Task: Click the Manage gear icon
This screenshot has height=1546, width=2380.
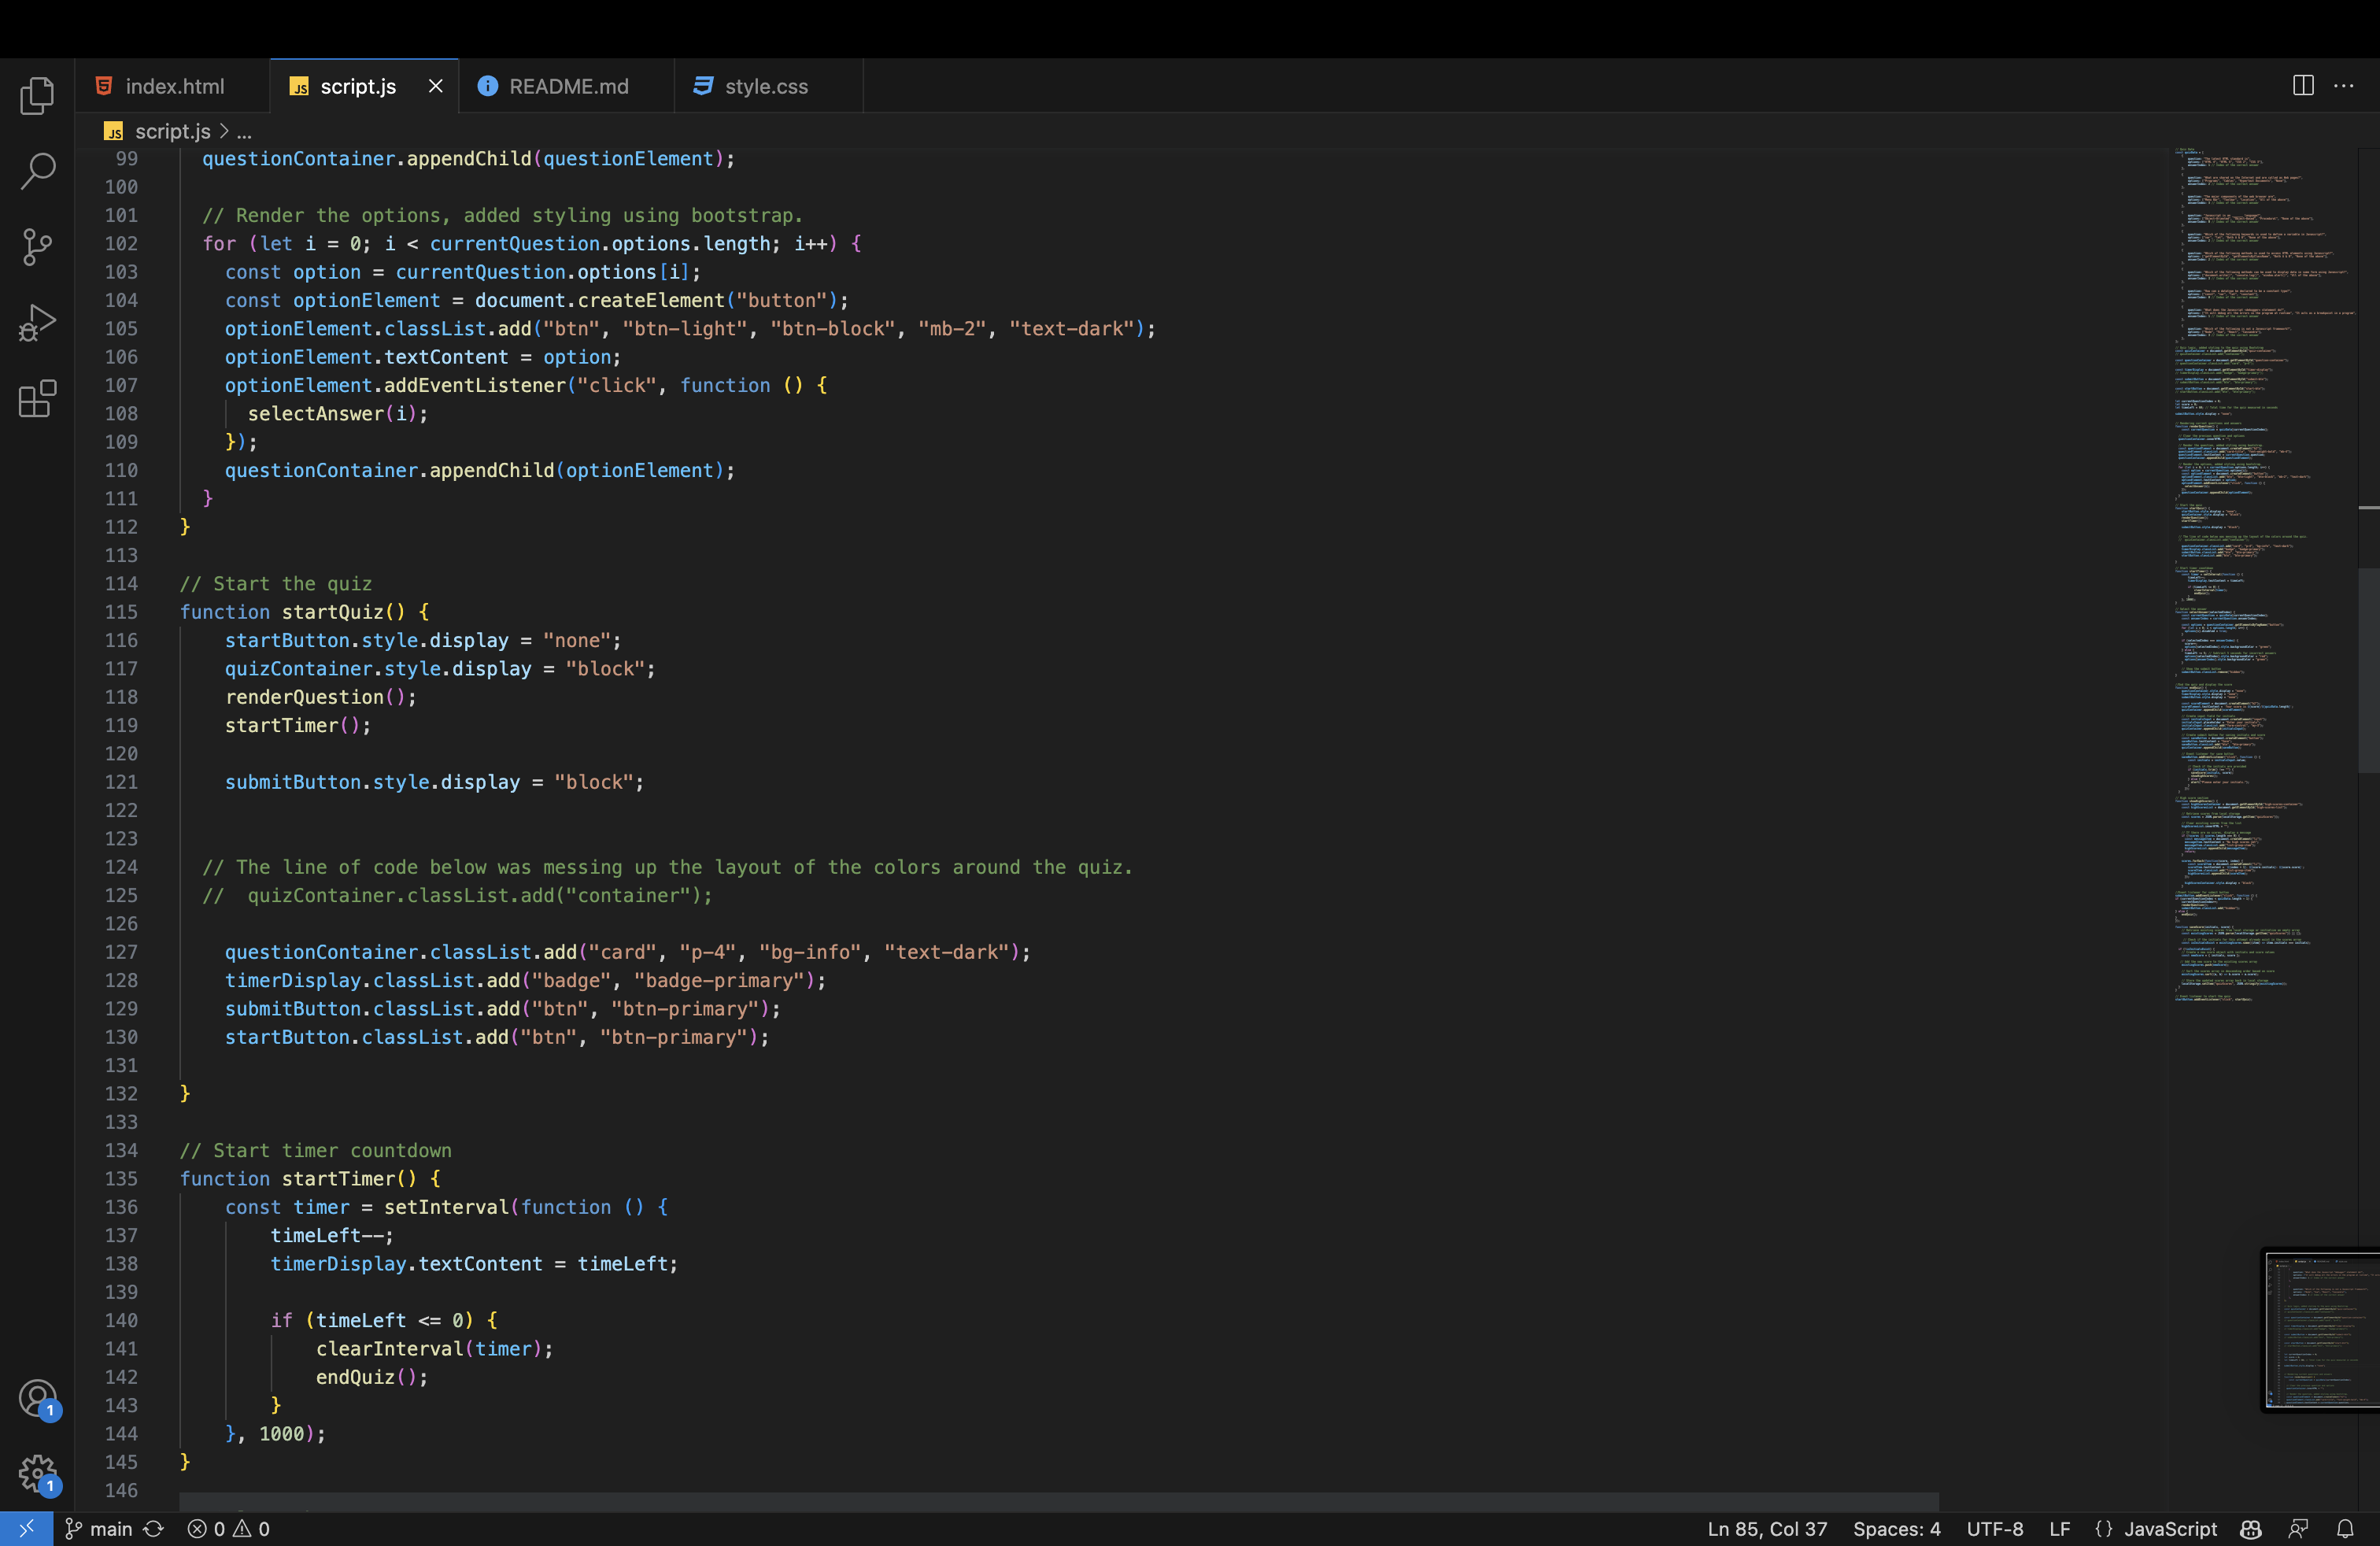Action: tap(37, 1473)
